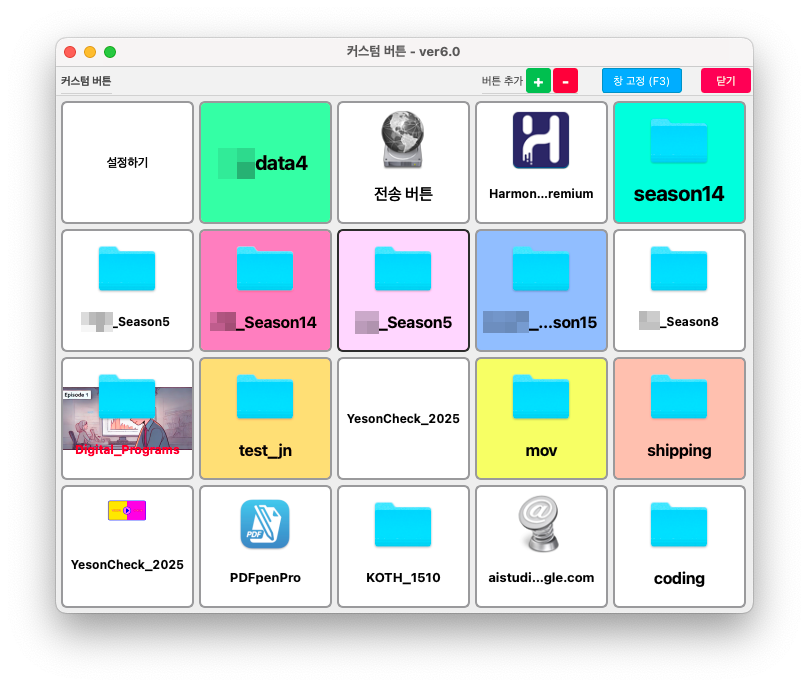Click the green plus add-button icon
The height and width of the screenshot is (687, 809).
pyautogui.click(x=538, y=81)
